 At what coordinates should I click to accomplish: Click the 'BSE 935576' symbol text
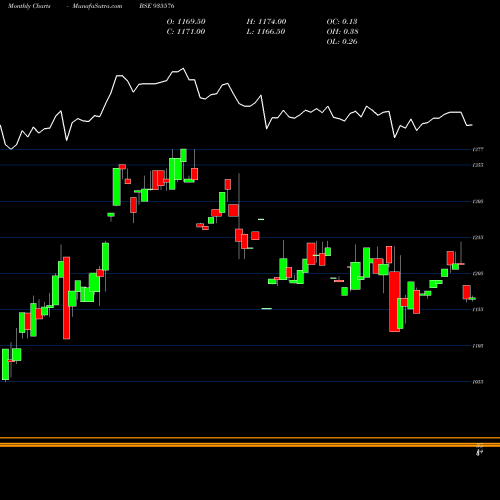157,6
